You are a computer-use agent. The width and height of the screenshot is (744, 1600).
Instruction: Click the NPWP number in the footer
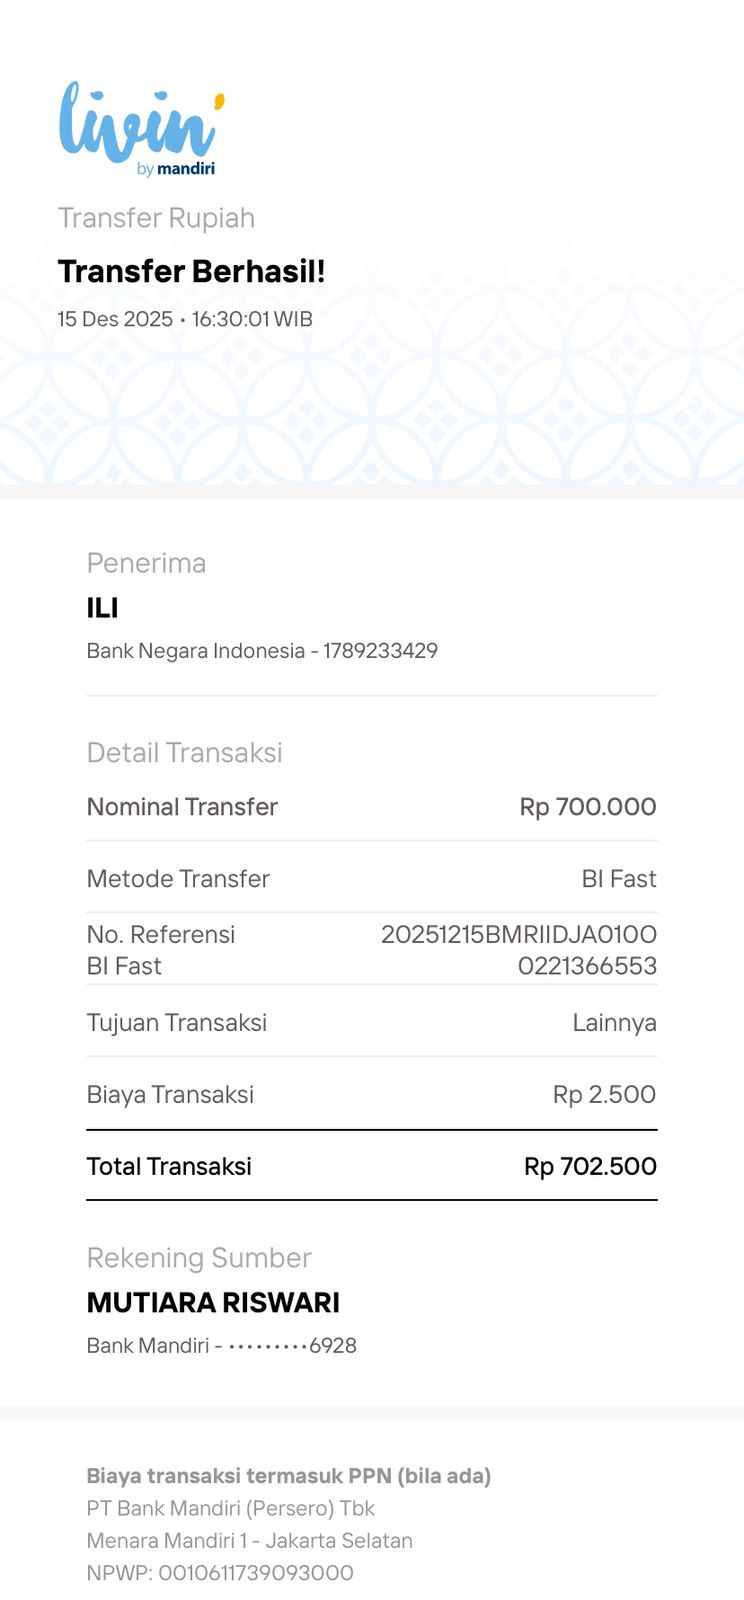click(x=255, y=1573)
